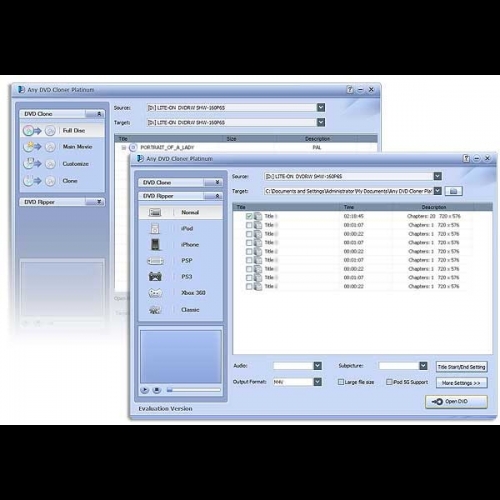This screenshot has height=500, width=500.
Task: Stop the preview video
Action: [x=157, y=390]
